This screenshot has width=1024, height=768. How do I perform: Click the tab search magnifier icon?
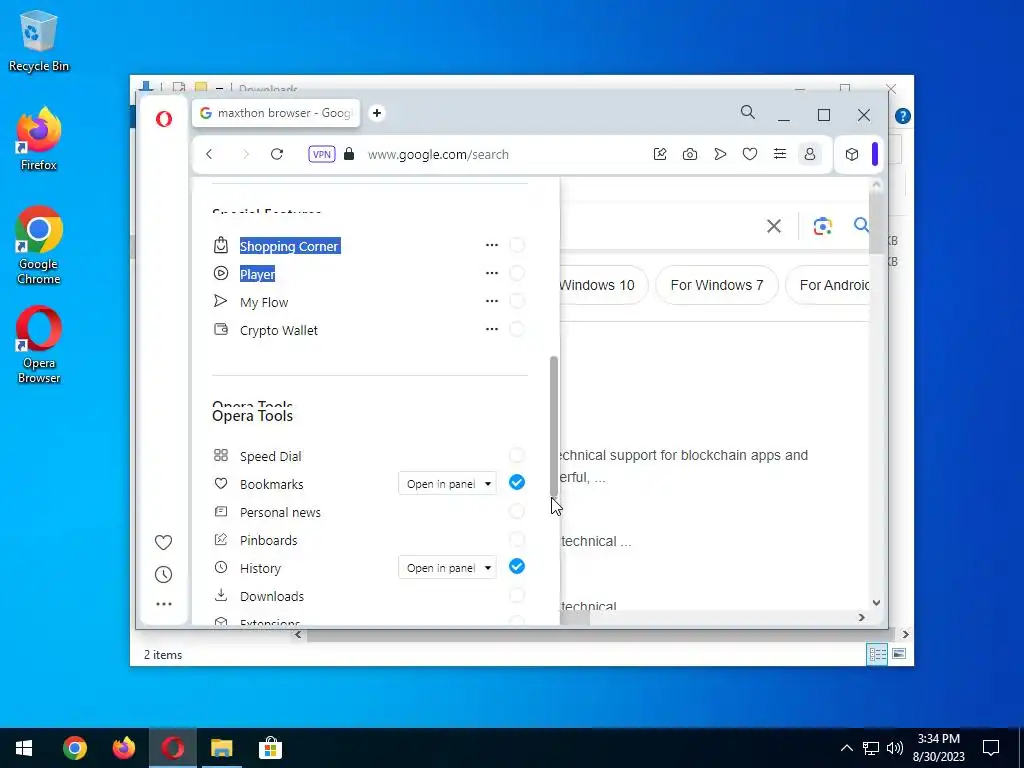pyautogui.click(x=748, y=112)
